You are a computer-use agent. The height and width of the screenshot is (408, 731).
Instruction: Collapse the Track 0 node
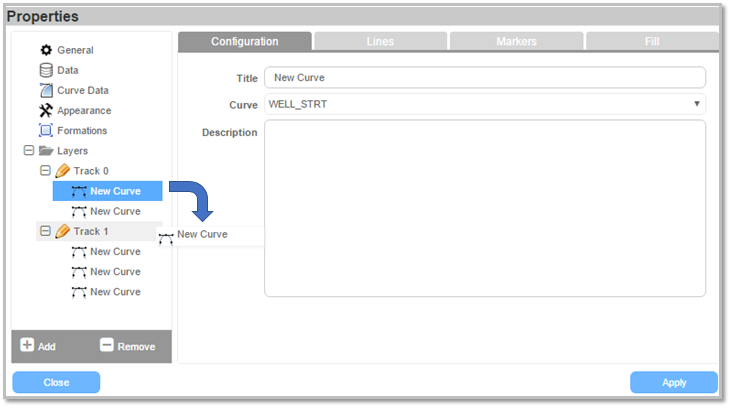pyautogui.click(x=45, y=170)
